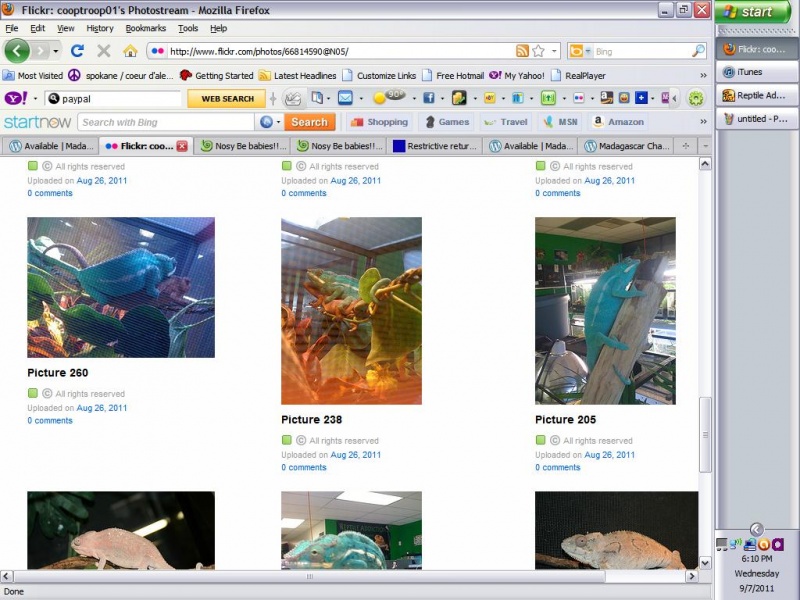Click the Flickr dots icon on Yahoo toolbar
This screenshot has width=800, height=600.
pos(579,98)
